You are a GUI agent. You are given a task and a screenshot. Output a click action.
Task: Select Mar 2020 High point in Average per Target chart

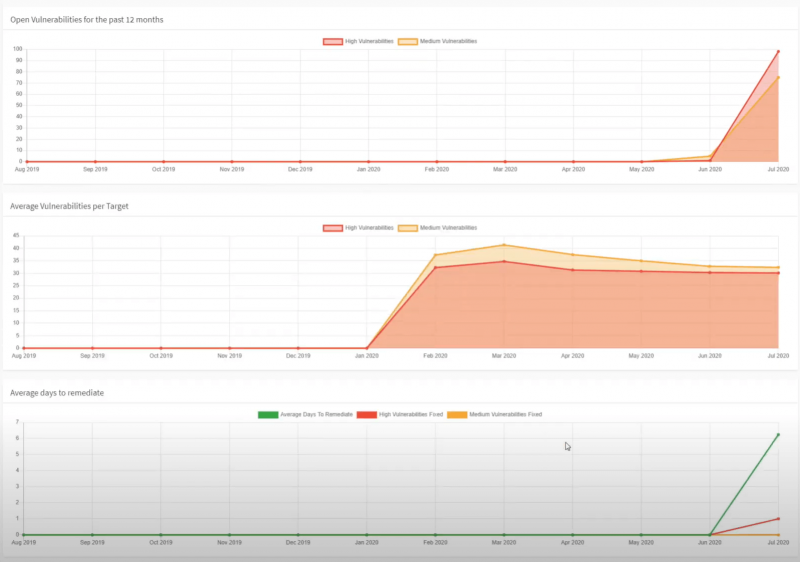coord(504,261)
